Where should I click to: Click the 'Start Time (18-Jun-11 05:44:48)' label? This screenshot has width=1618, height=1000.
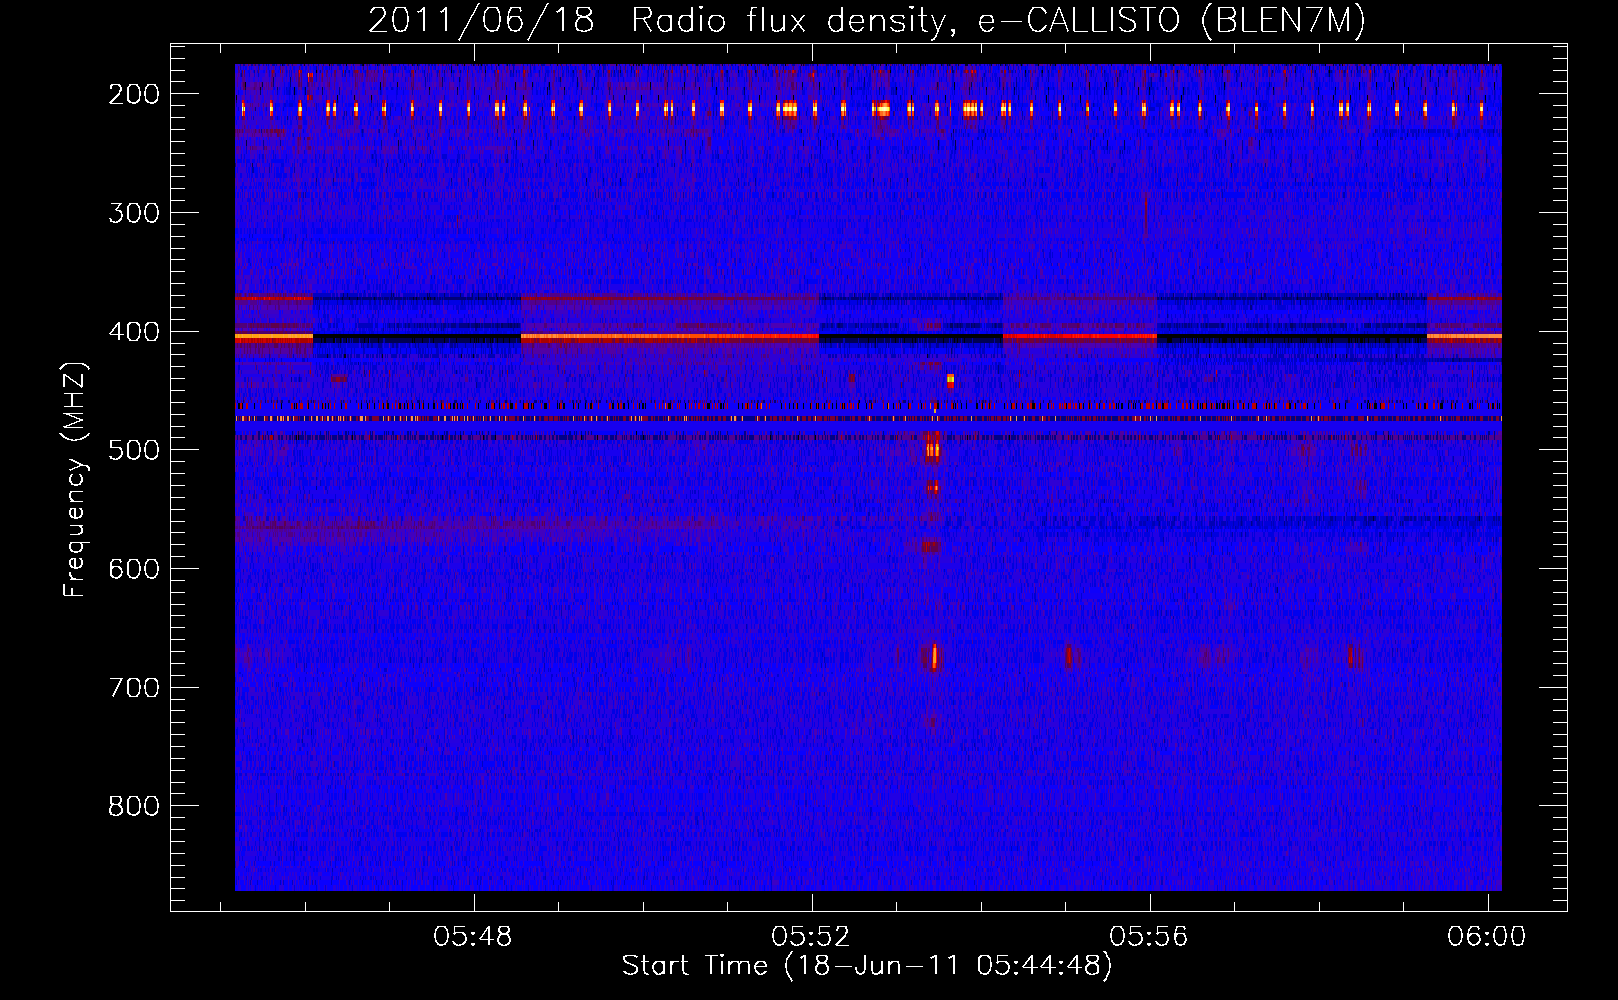[867, 966]
